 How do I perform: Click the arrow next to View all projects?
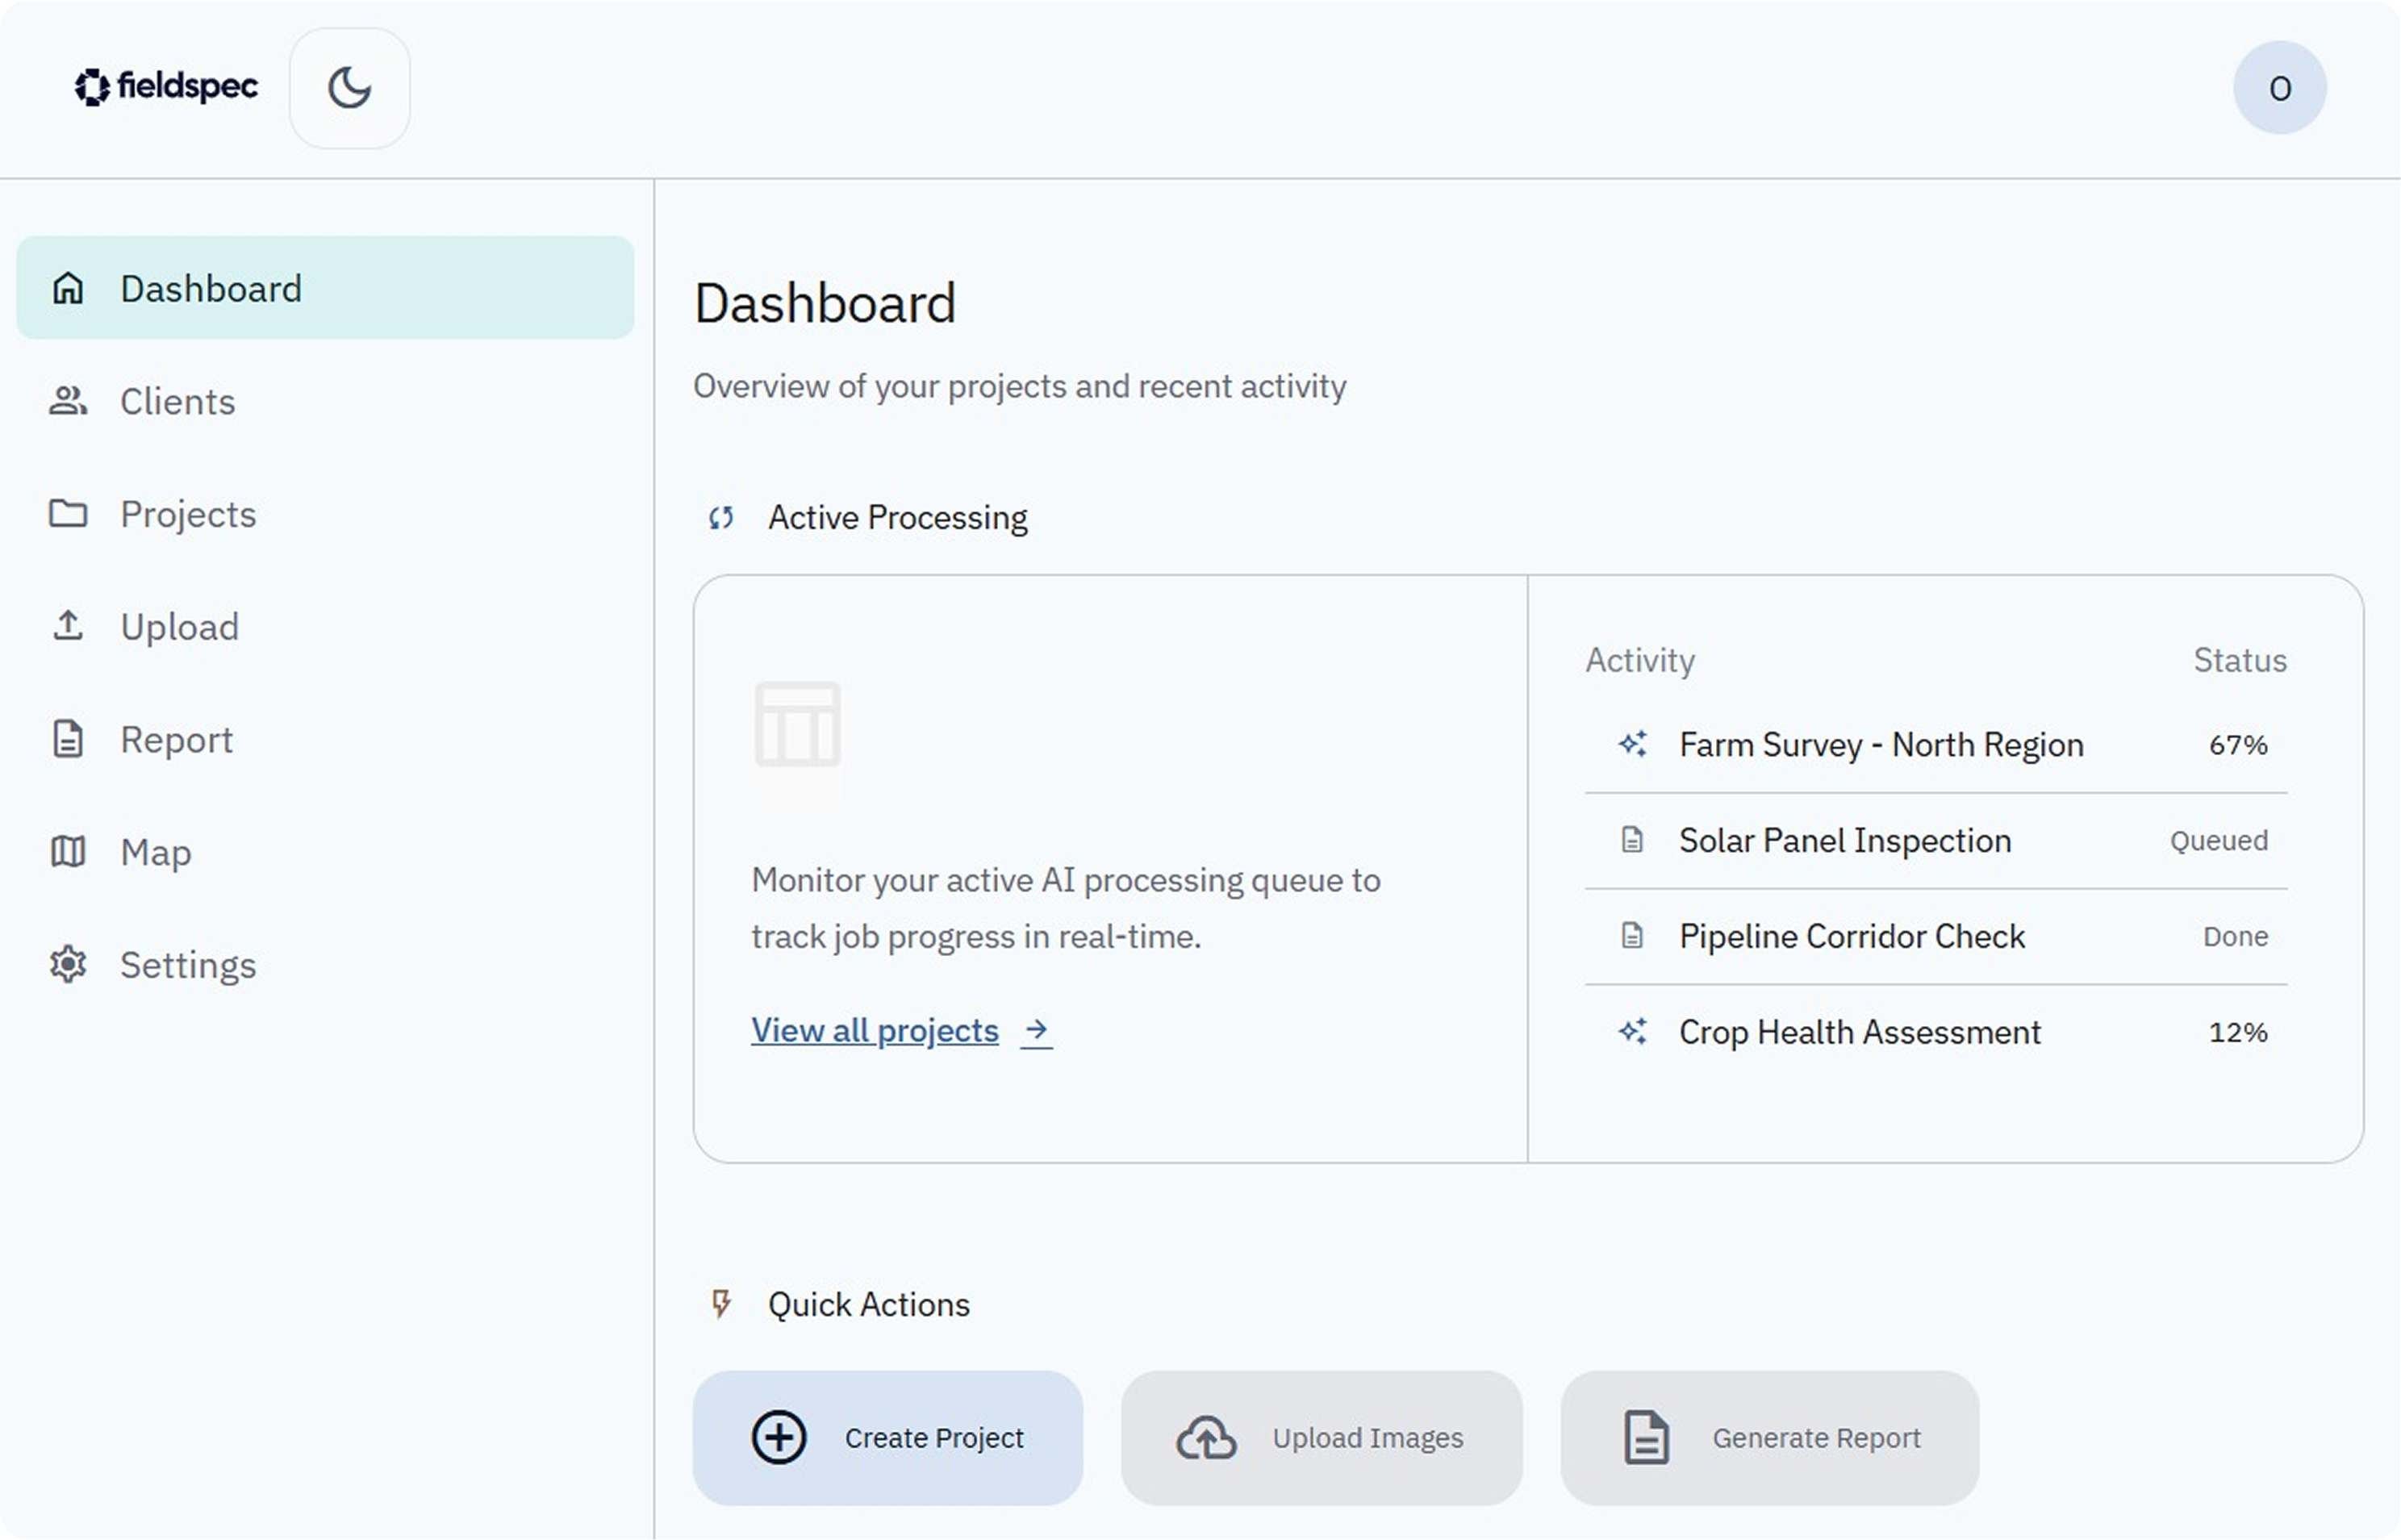[x=1037, y=1030]
